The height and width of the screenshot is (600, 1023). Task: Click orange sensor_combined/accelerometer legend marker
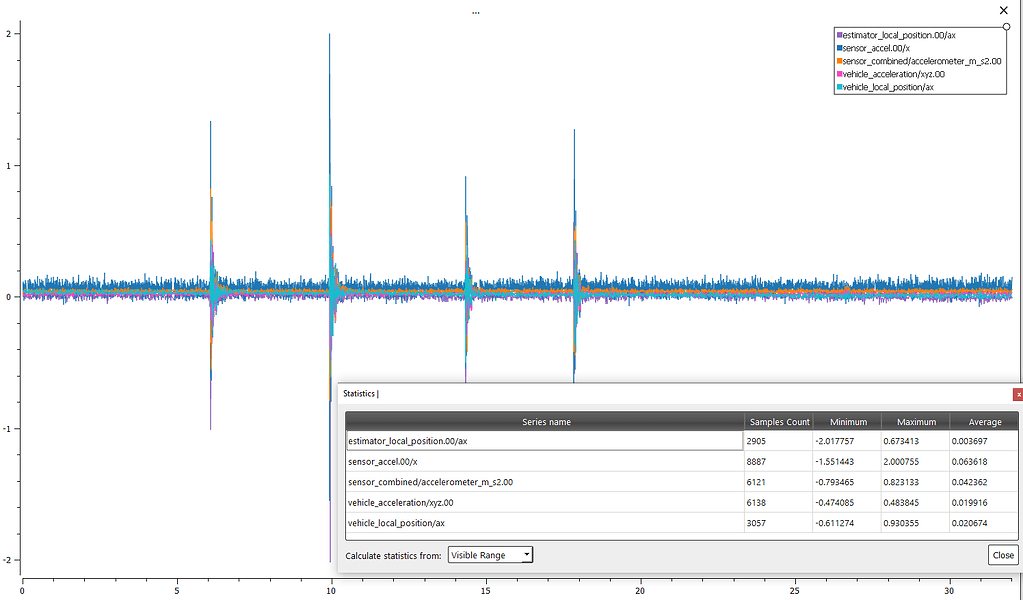tap(840, 60)
